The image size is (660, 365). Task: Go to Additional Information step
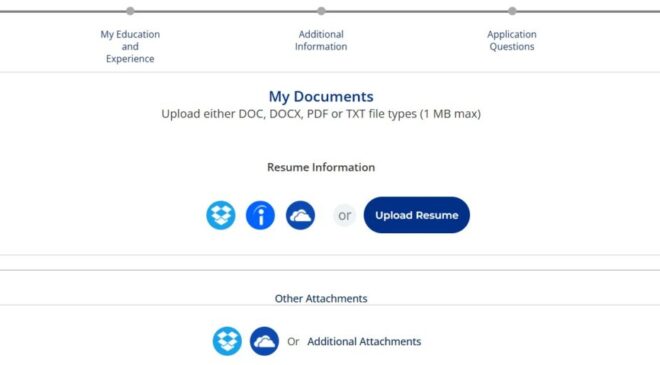[x=321, y=40]
